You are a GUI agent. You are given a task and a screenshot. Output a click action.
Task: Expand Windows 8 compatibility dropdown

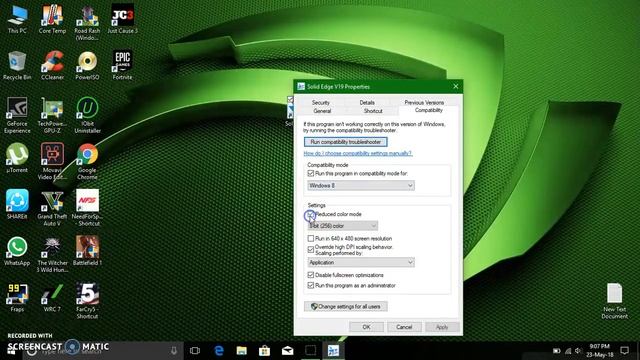pyautogui.click(x=361, y=186)
